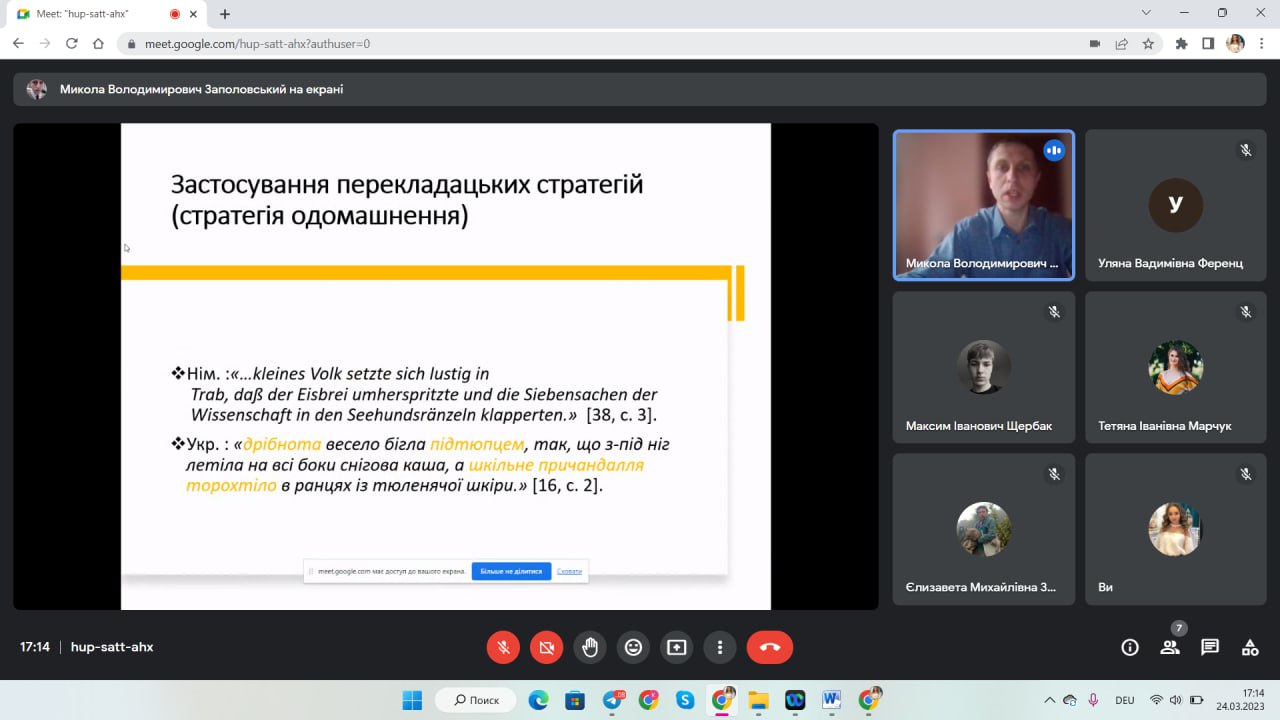Click the system tray microphone icon
This screenshot has height=720, width=1280.
coord(1093,700)
